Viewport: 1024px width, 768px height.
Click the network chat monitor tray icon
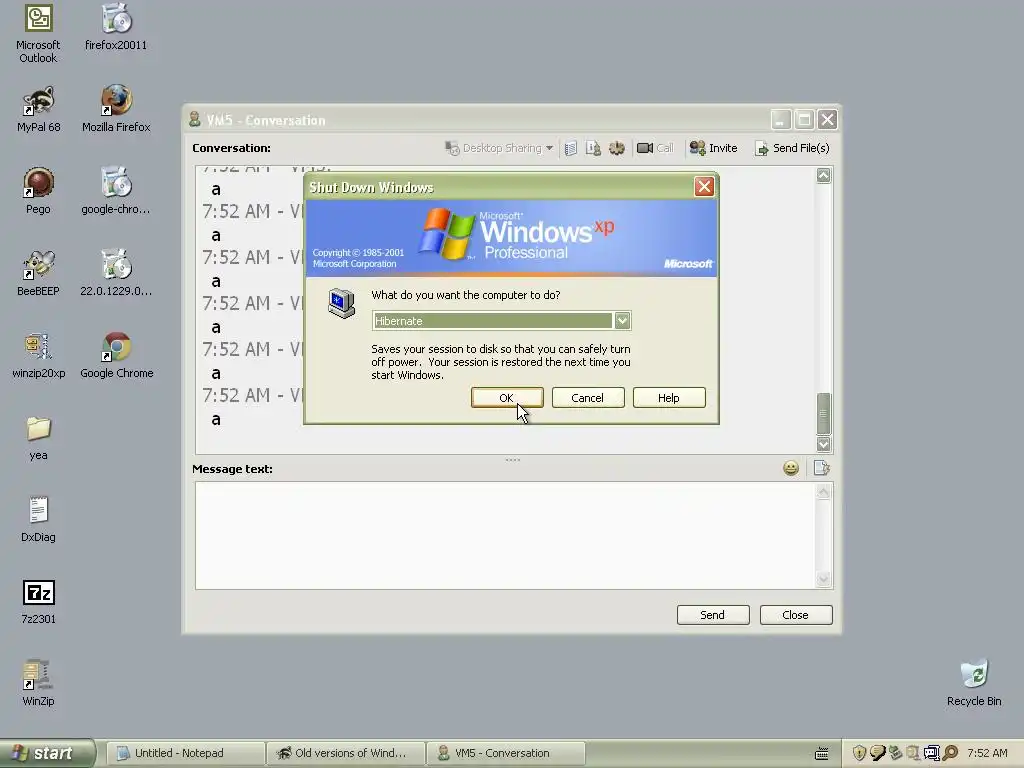[x=931, y=753]
